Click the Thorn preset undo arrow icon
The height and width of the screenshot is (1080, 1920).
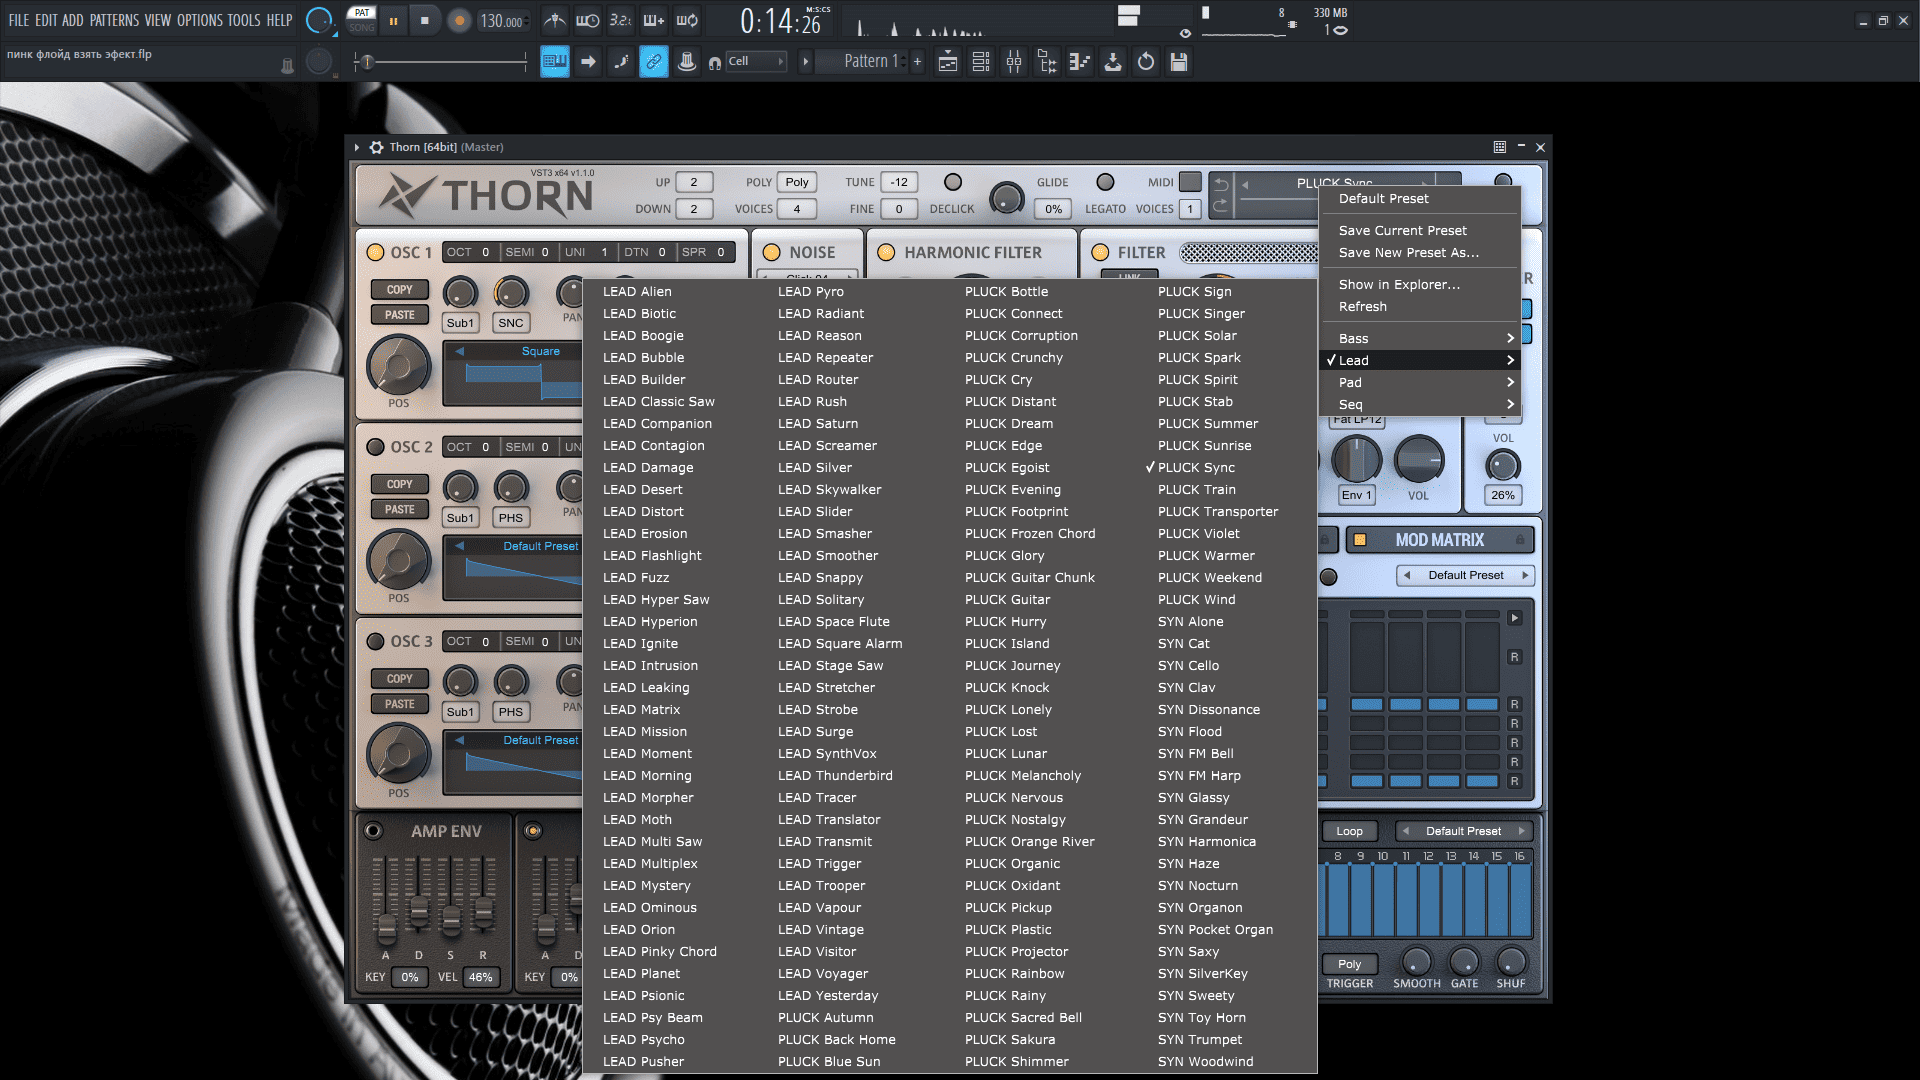pos(1220,185)
